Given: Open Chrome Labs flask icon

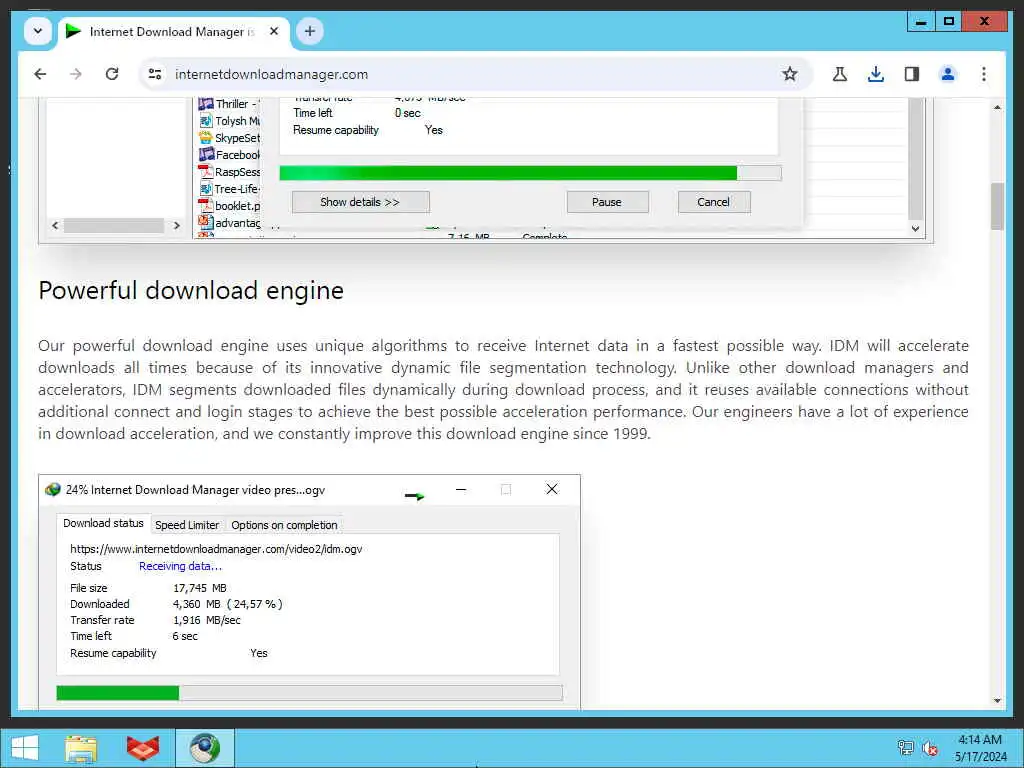Looking at the screenshot, I should click(x=840, y=74).
